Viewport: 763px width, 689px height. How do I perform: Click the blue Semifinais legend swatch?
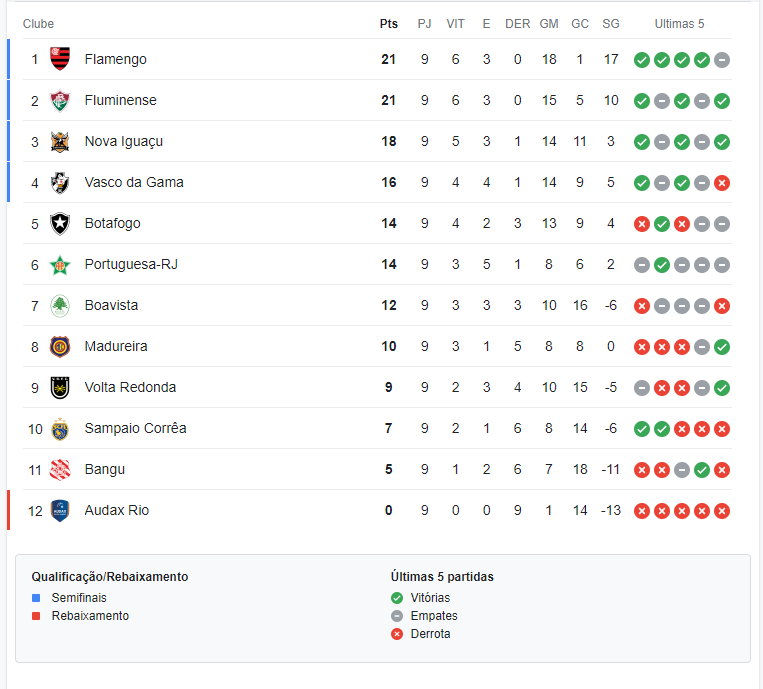coord(36,598)
